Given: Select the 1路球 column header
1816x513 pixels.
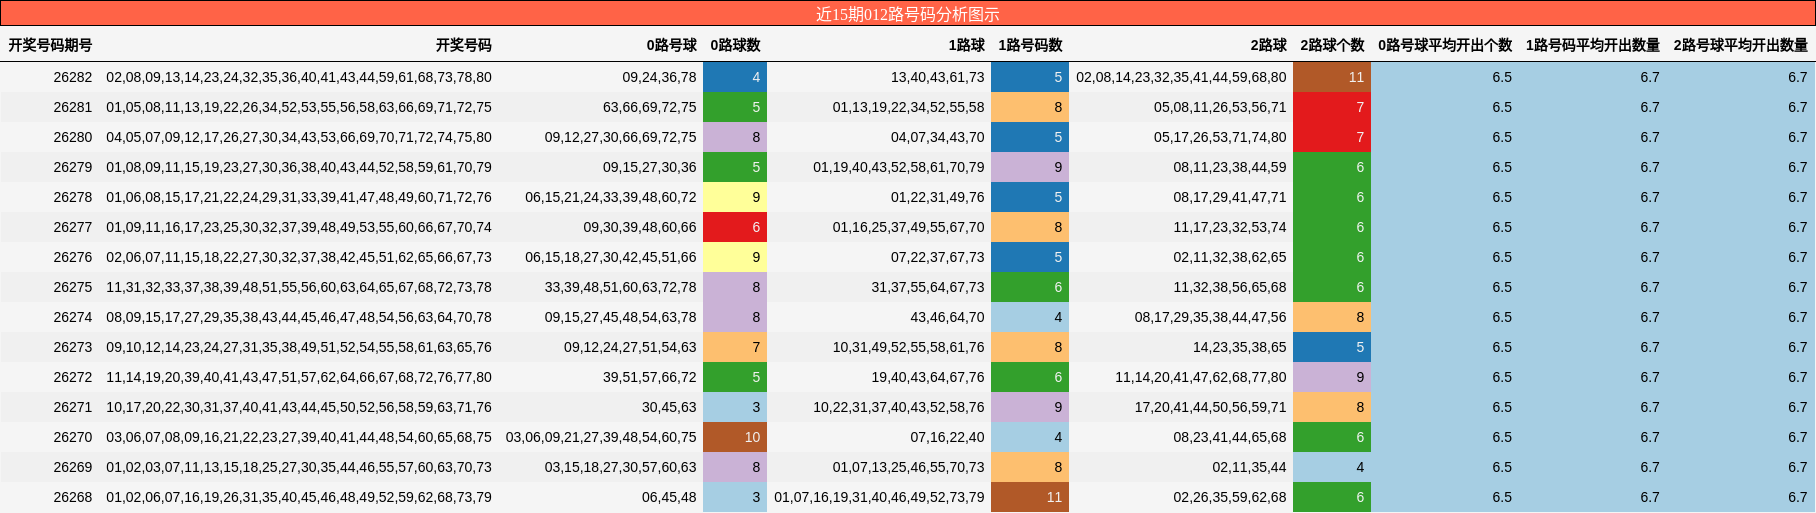Looking at the screenshot, I should pos(967,45).
